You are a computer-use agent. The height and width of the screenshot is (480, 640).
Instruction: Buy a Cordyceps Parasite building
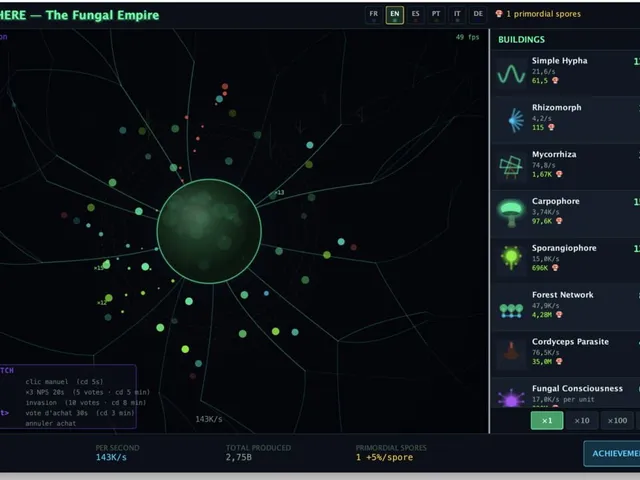(566, 354)
